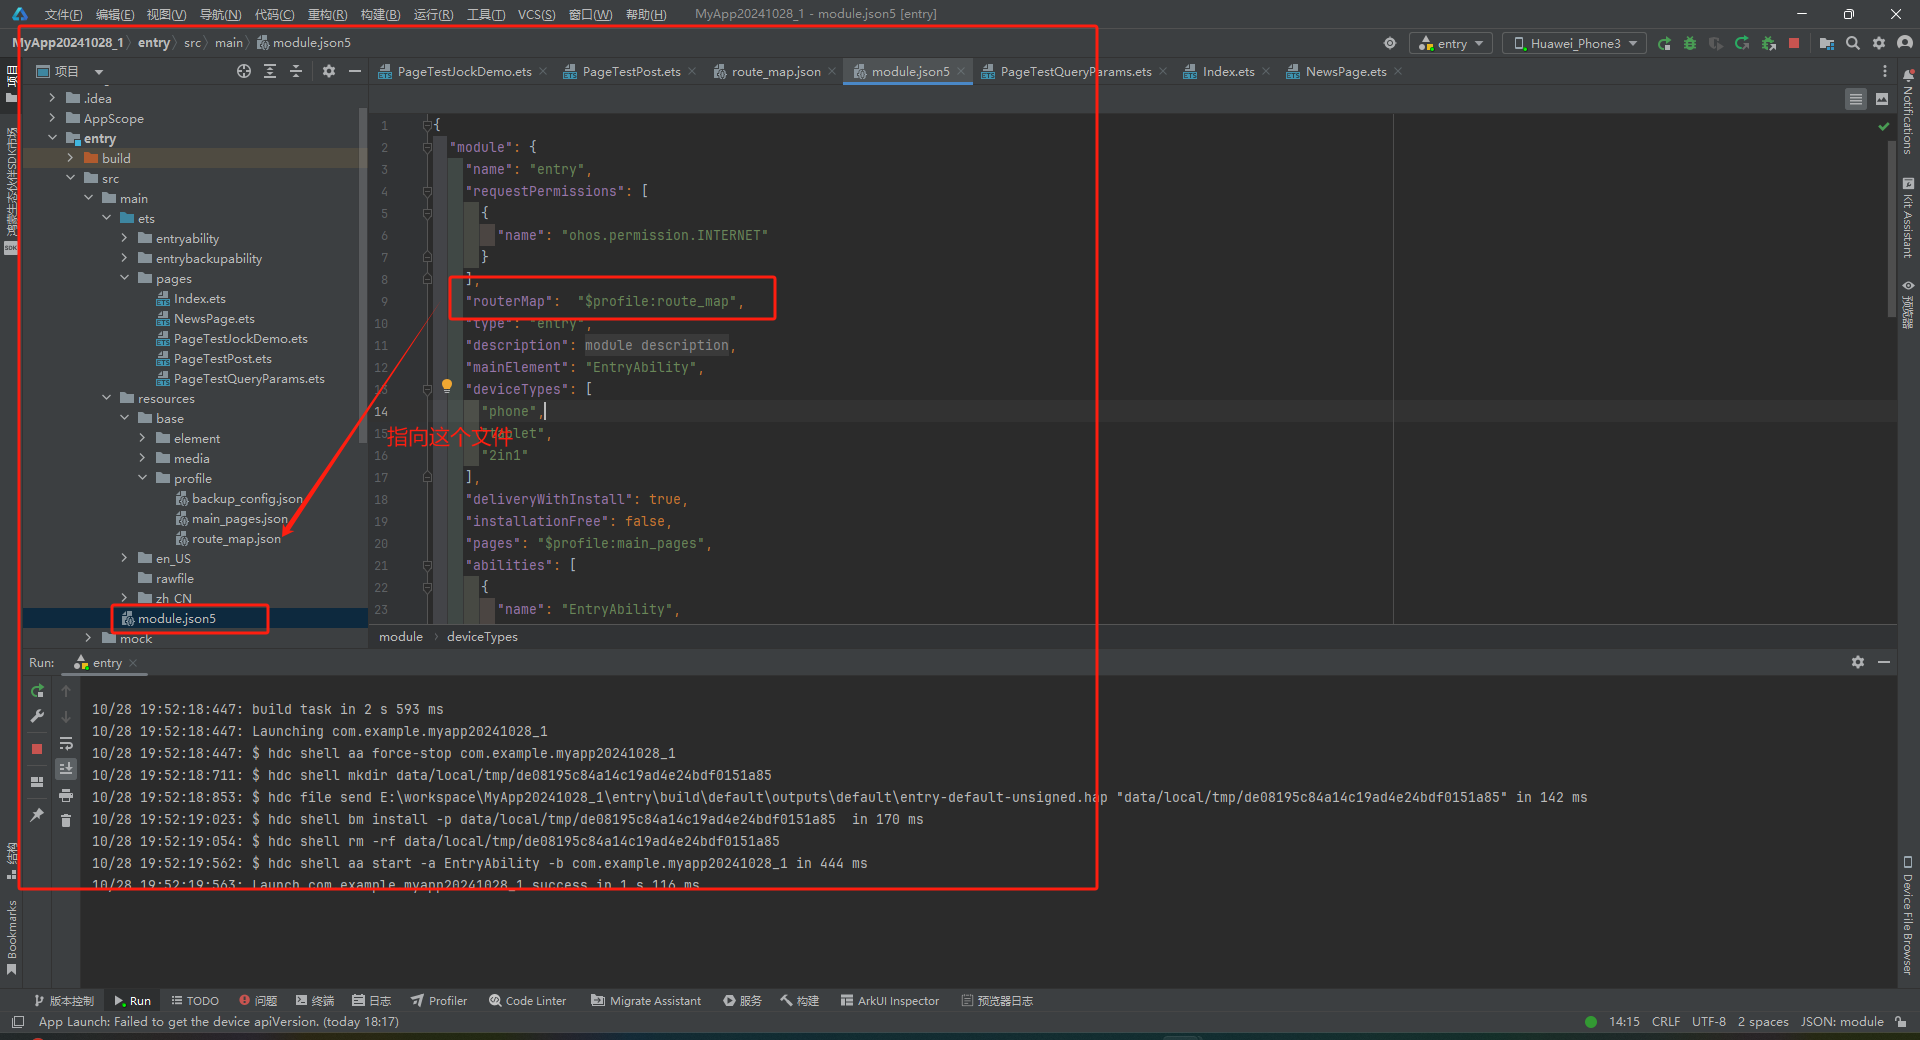Viewport: 1920px width, 1040px height.
Task: Open the 视图 menu in the menu bar
Action: tap(165, 14)
